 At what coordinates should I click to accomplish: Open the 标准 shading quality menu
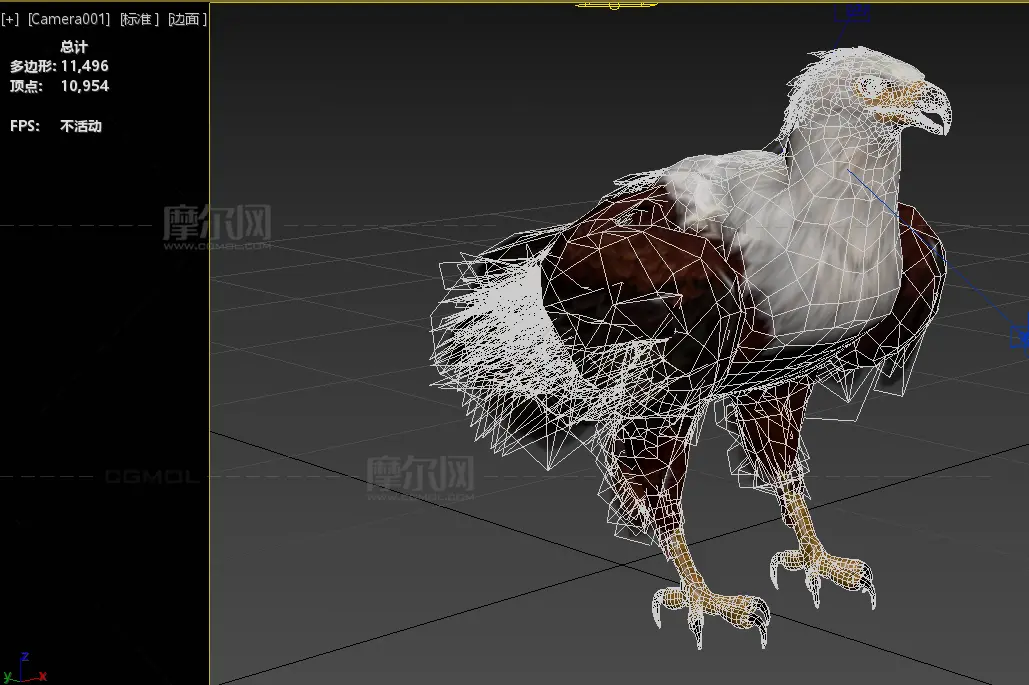pyautogui.click(x=139, y=19)
